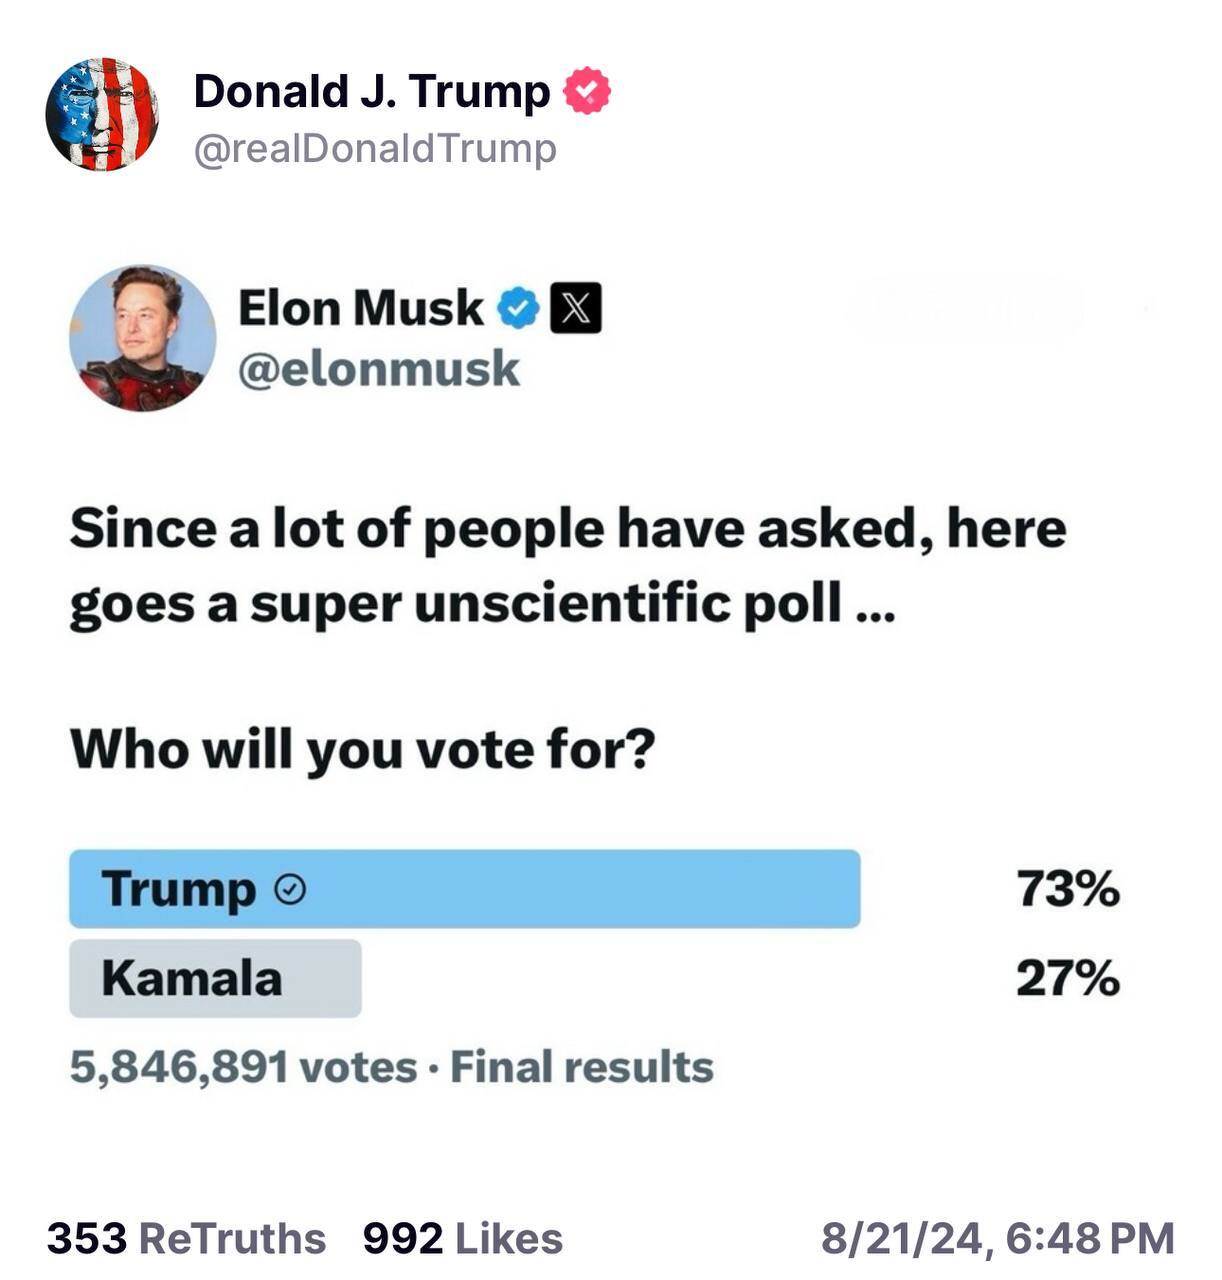Screen dimensions: 1222x1280
Task: Select the Kamala poll option bar
Action: click(215, 978)
